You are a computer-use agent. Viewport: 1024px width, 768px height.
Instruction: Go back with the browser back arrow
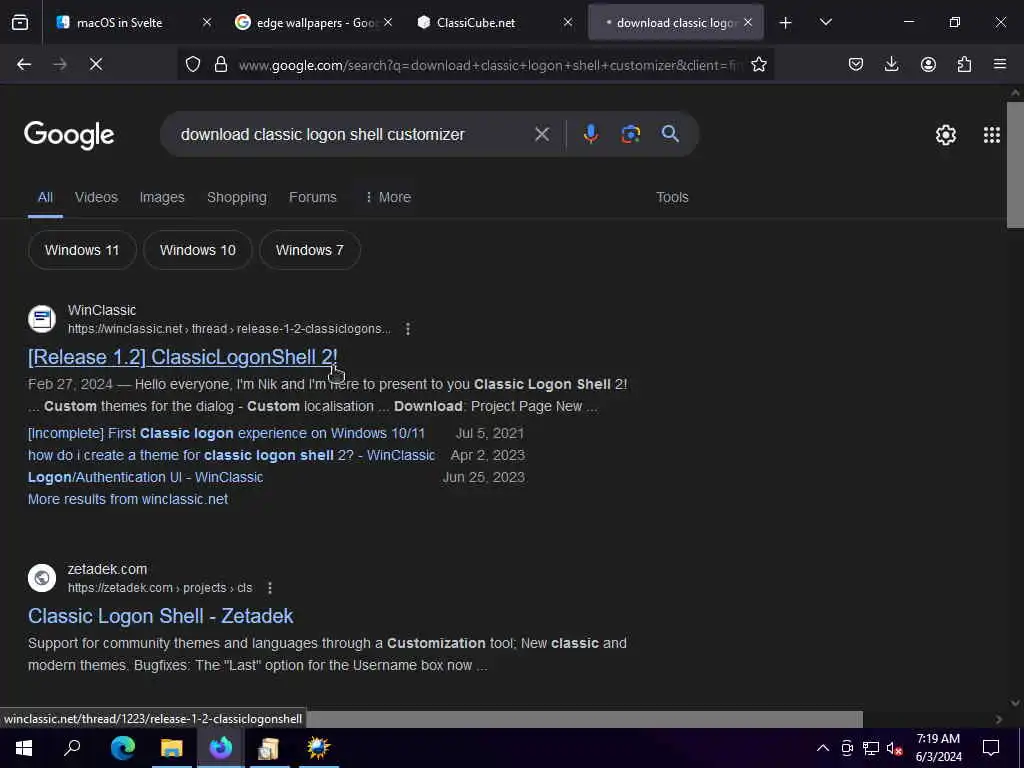[x=24, y=64]
